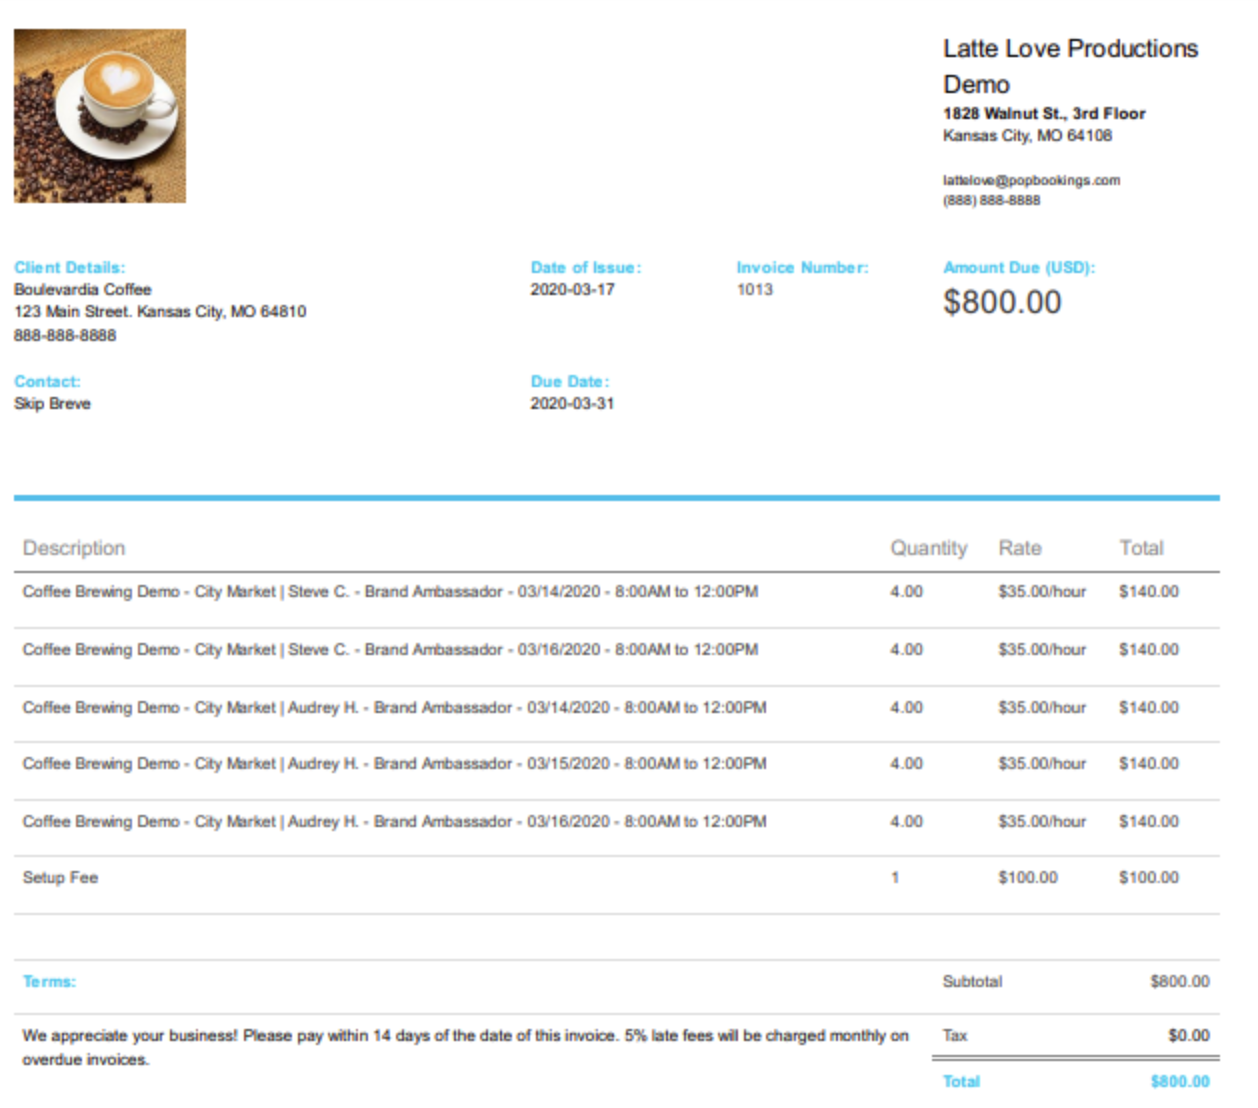Click the Setup Fee line description

tap(60, 878)
